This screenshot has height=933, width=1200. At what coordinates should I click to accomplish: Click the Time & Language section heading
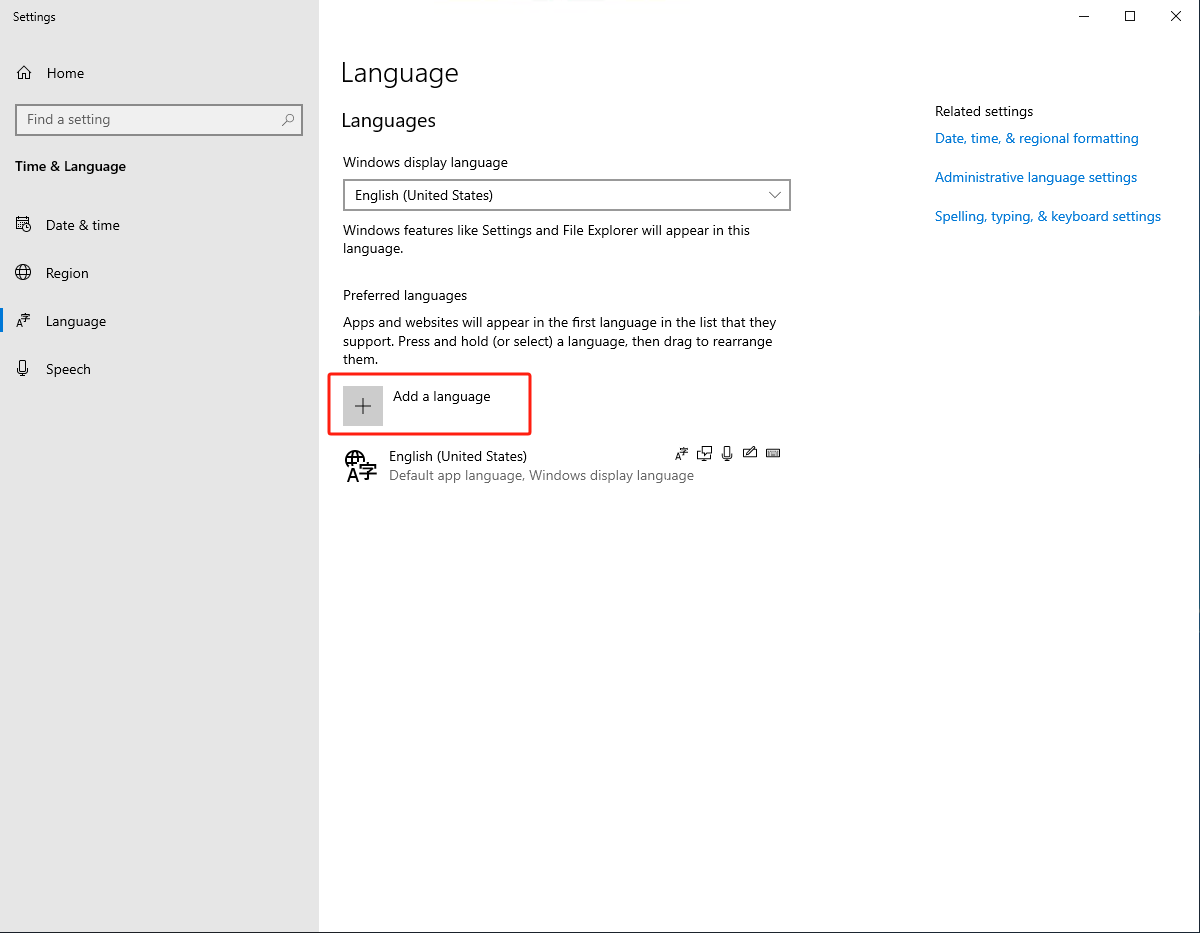click(70, 166)
